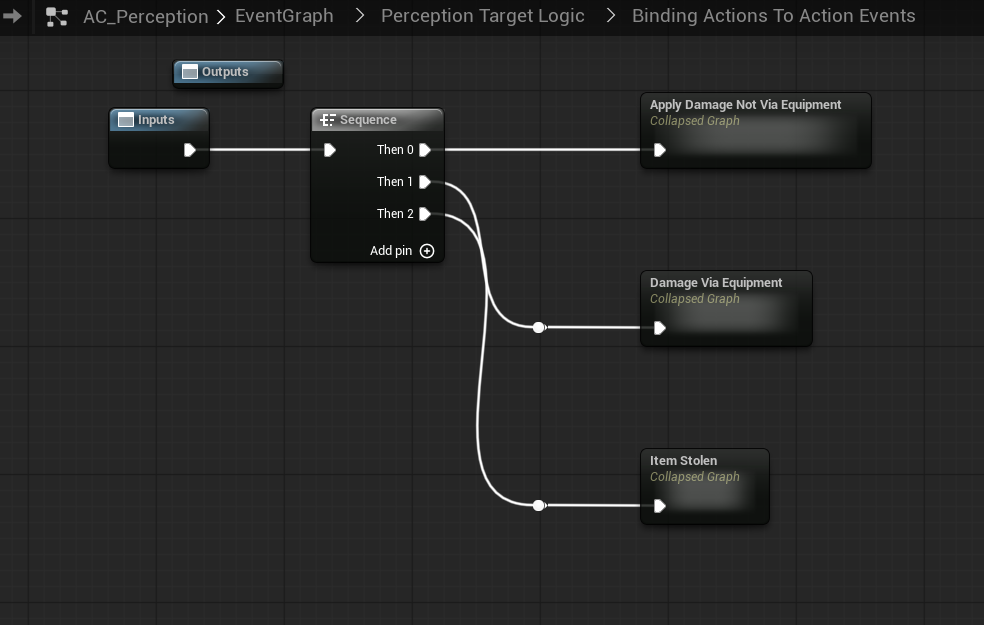Viewport: 984px width, 625px height.
Task: Click the reroute node to Item Stolen
Action: [539, 505]
